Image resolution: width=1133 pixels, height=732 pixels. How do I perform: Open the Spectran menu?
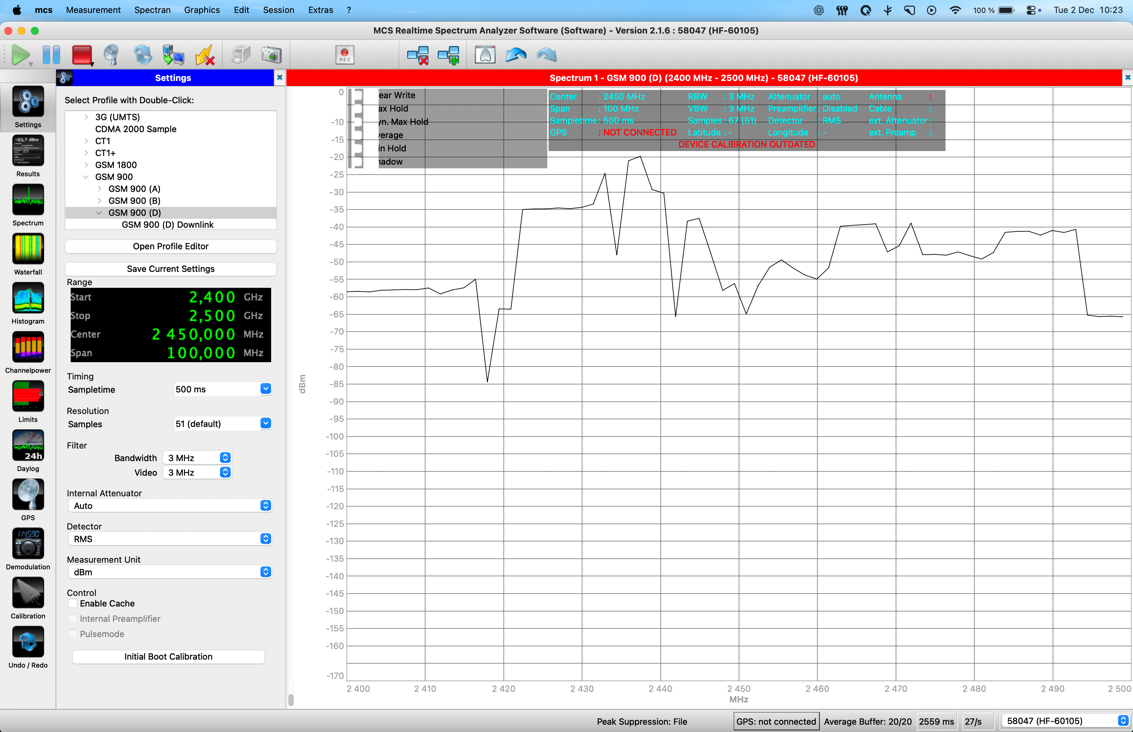(152, 10)
